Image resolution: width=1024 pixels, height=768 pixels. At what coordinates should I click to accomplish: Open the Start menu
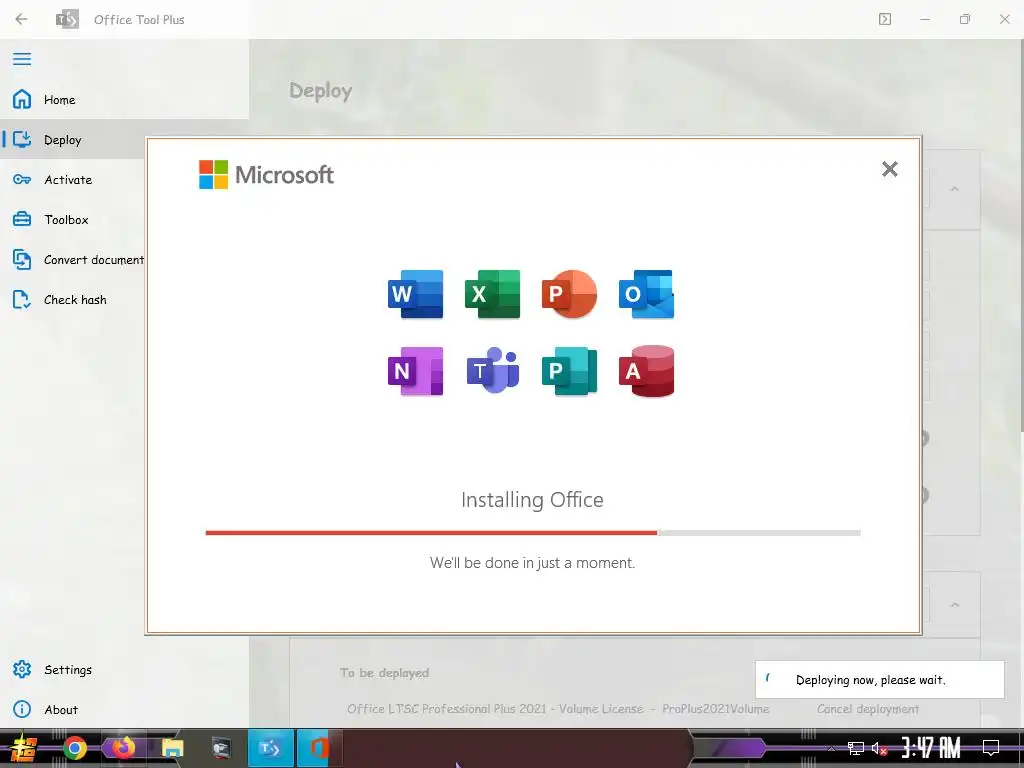[24, 748]
